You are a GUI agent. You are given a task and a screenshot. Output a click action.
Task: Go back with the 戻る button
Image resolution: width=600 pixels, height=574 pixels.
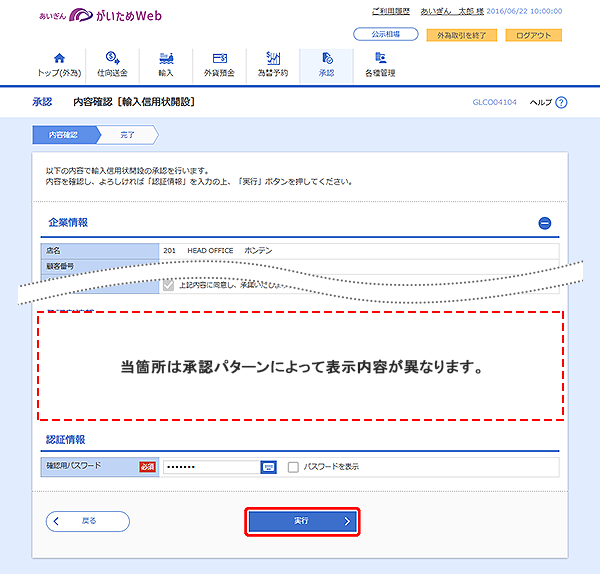(x=88, y=521)
